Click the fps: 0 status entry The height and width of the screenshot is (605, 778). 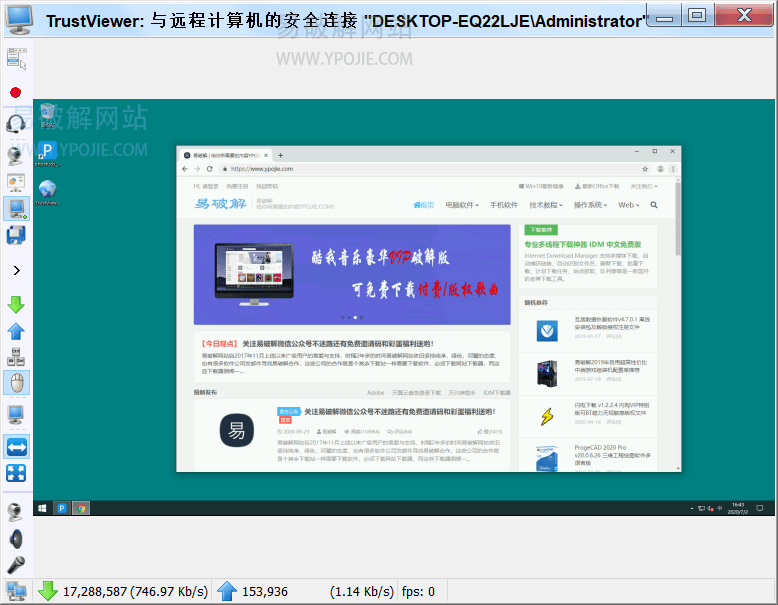click(418, 592)
